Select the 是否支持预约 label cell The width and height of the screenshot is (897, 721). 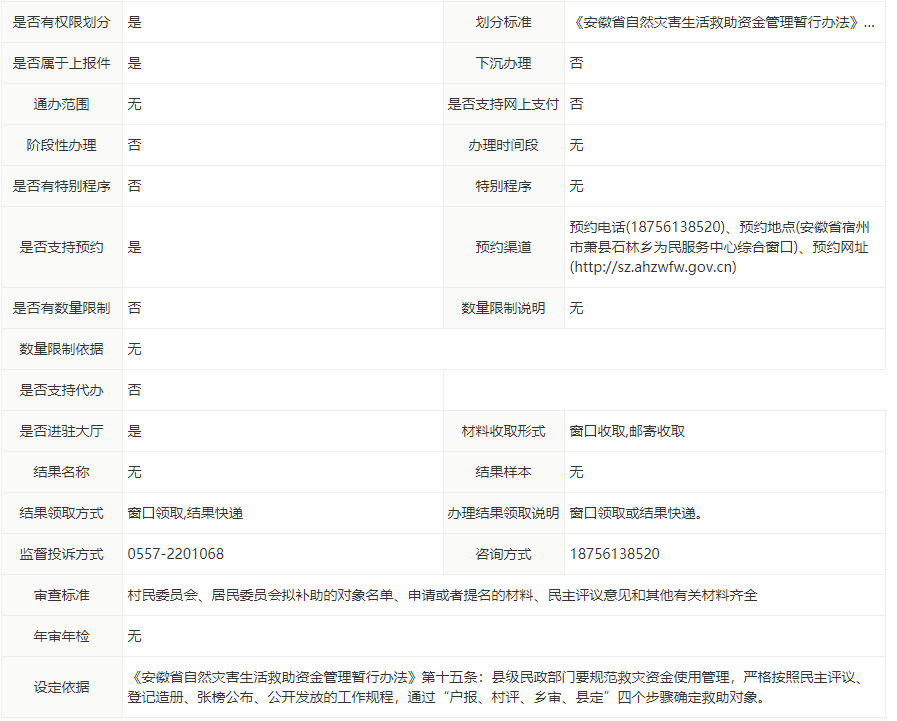click(61, 247)
